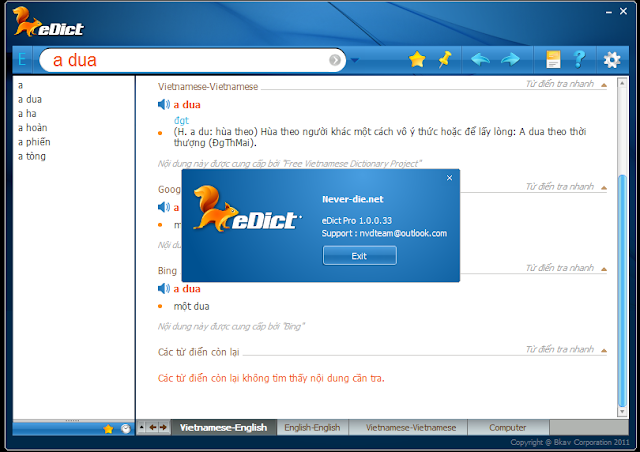Minimize the eDict window
Viewport: 640px width, 452px height.
tap(609, 12)
